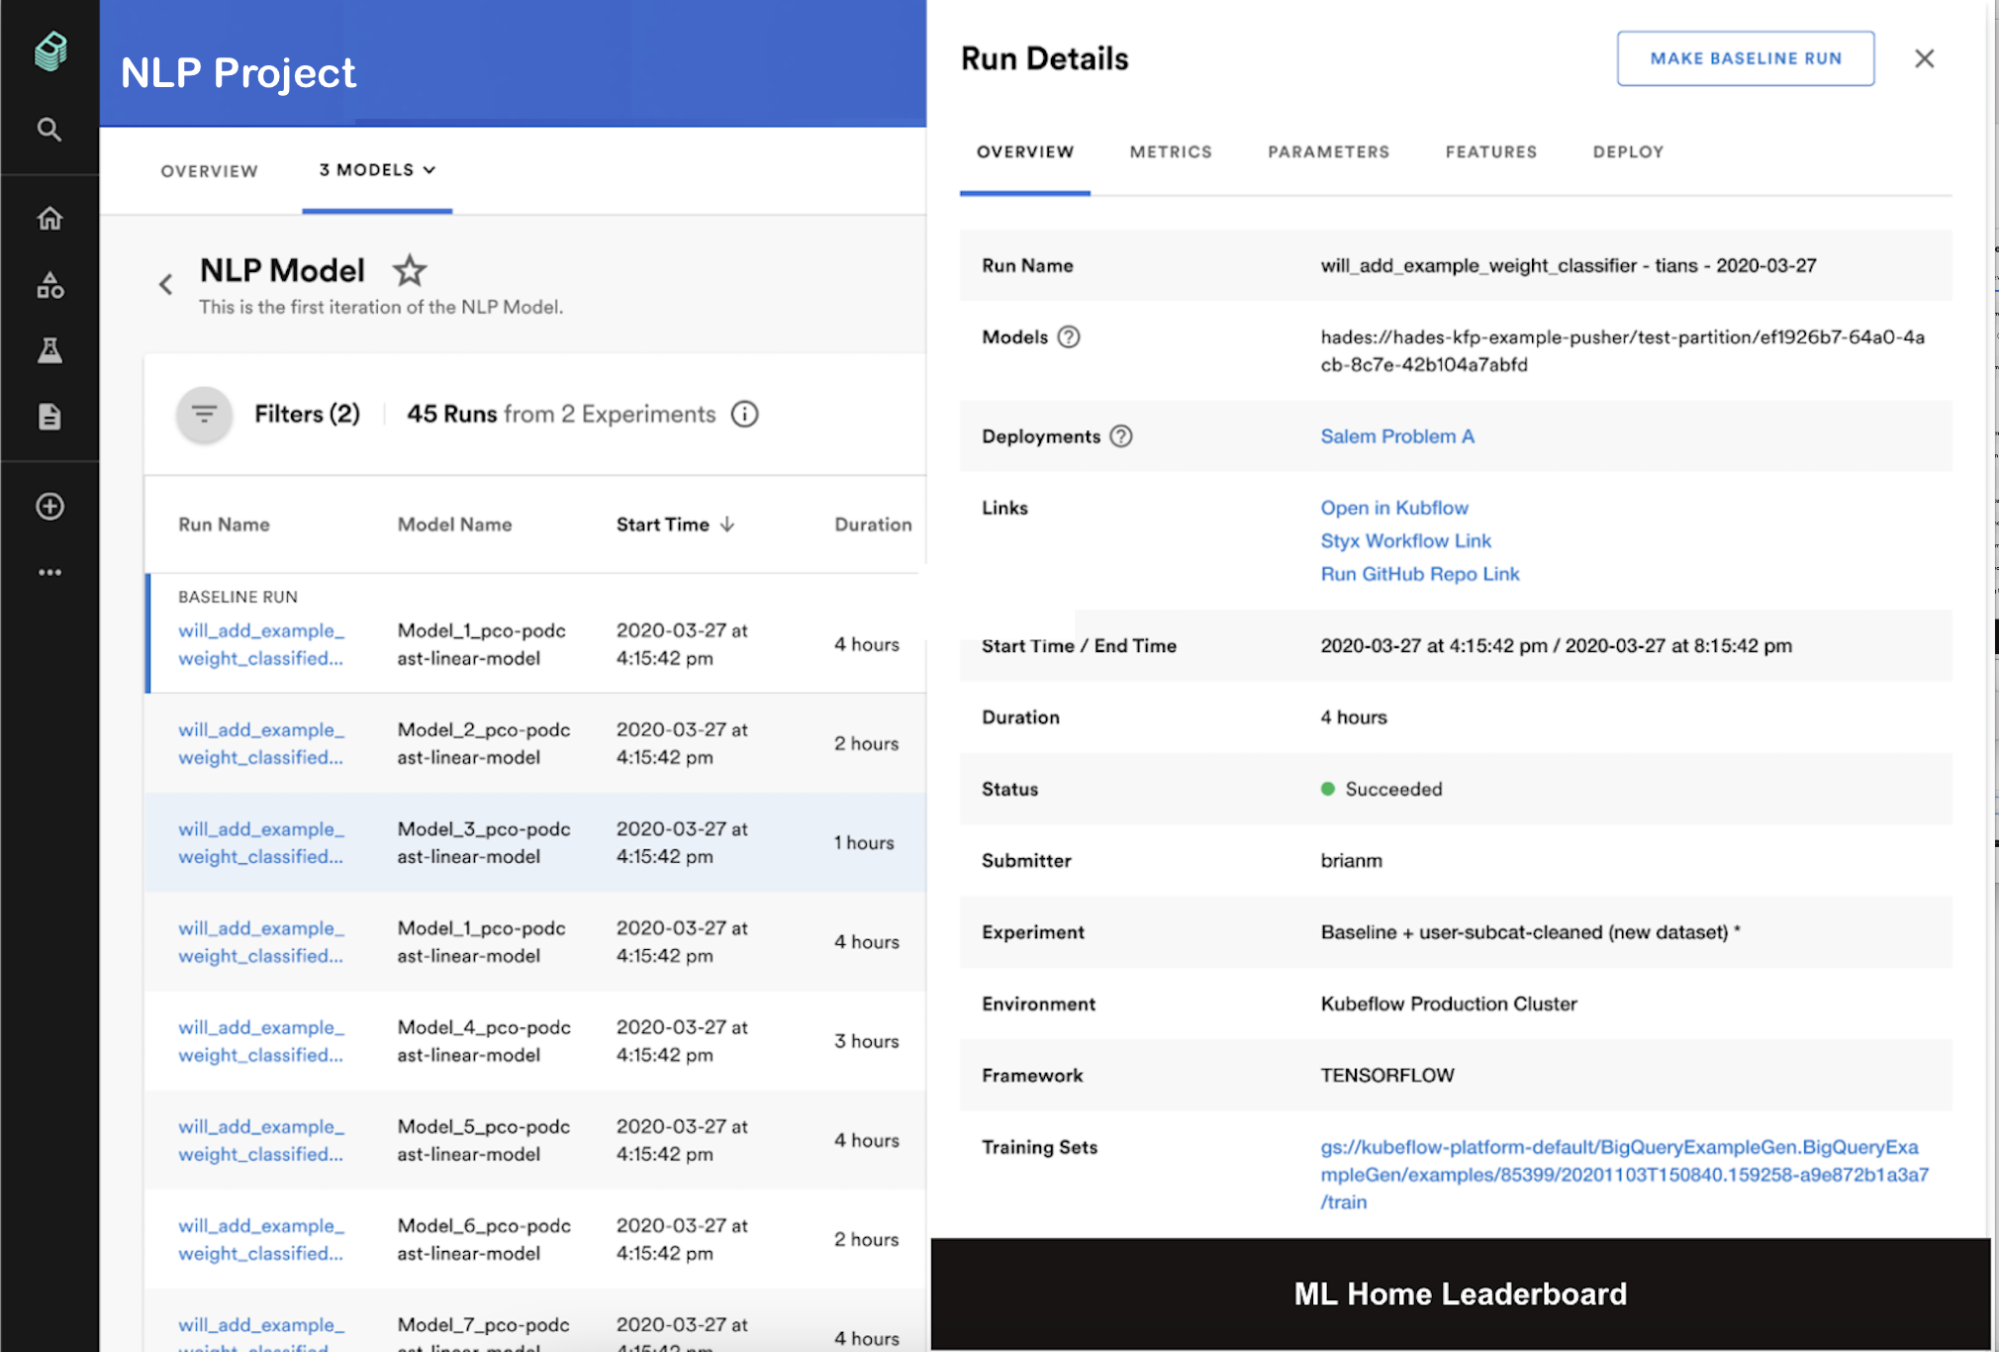Click the filter funnel icon near Filters (2)

point(203,413)
